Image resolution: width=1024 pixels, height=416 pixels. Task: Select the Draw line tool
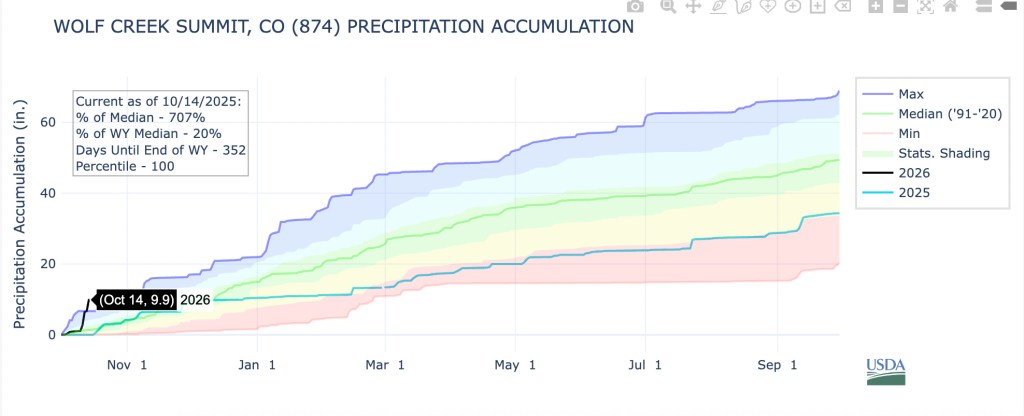point(718,7)
